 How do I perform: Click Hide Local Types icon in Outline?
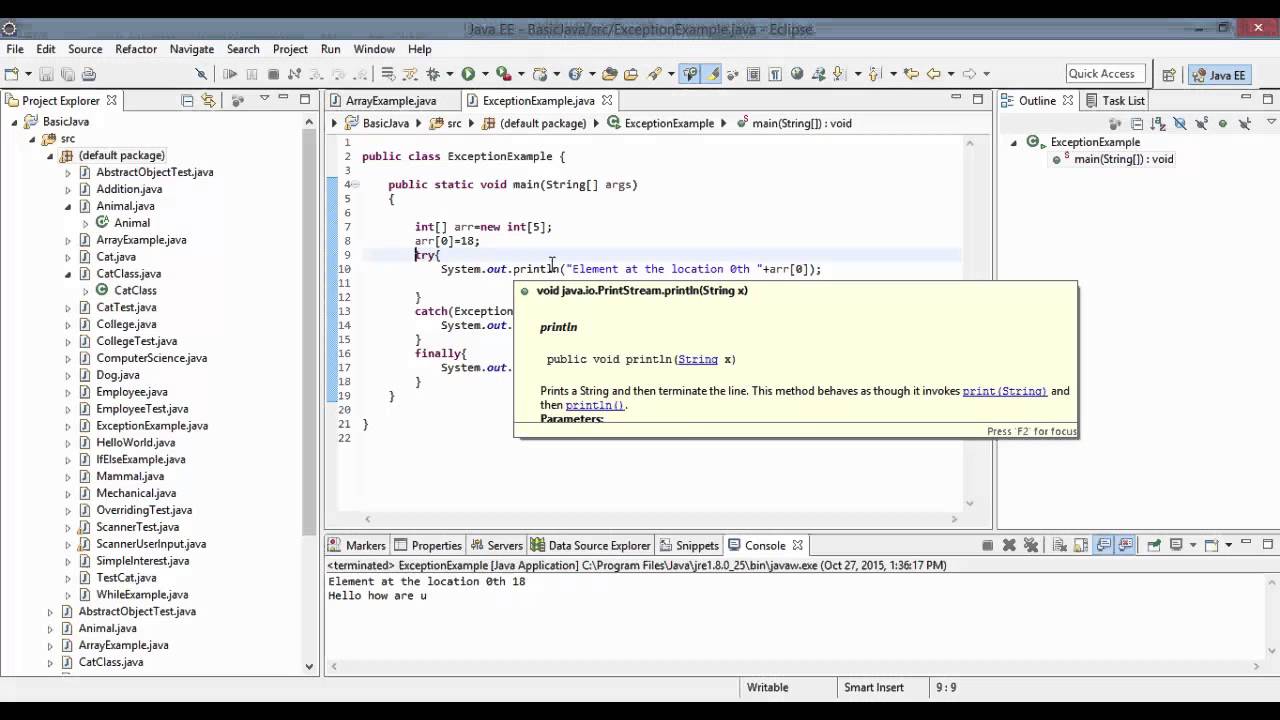[1245, 124]
